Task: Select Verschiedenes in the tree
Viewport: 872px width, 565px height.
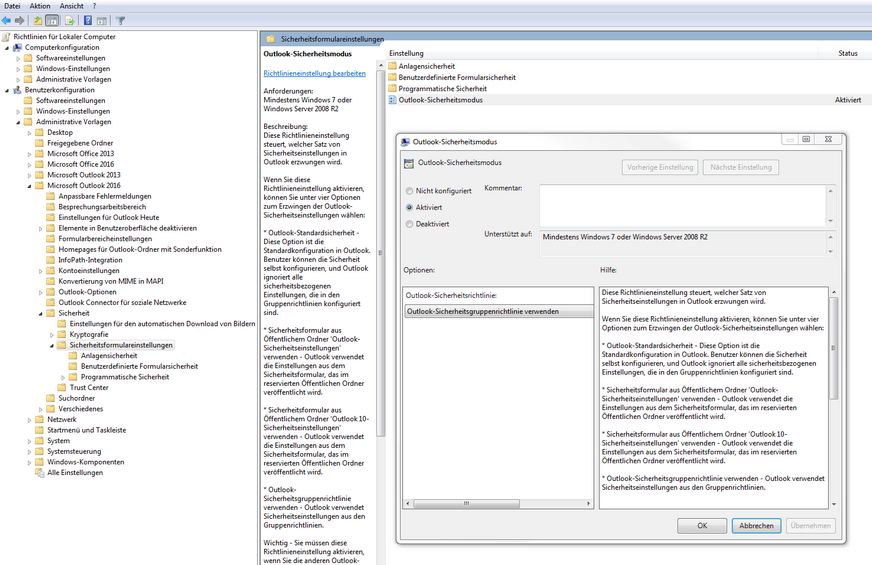Action: click(81, 409)
